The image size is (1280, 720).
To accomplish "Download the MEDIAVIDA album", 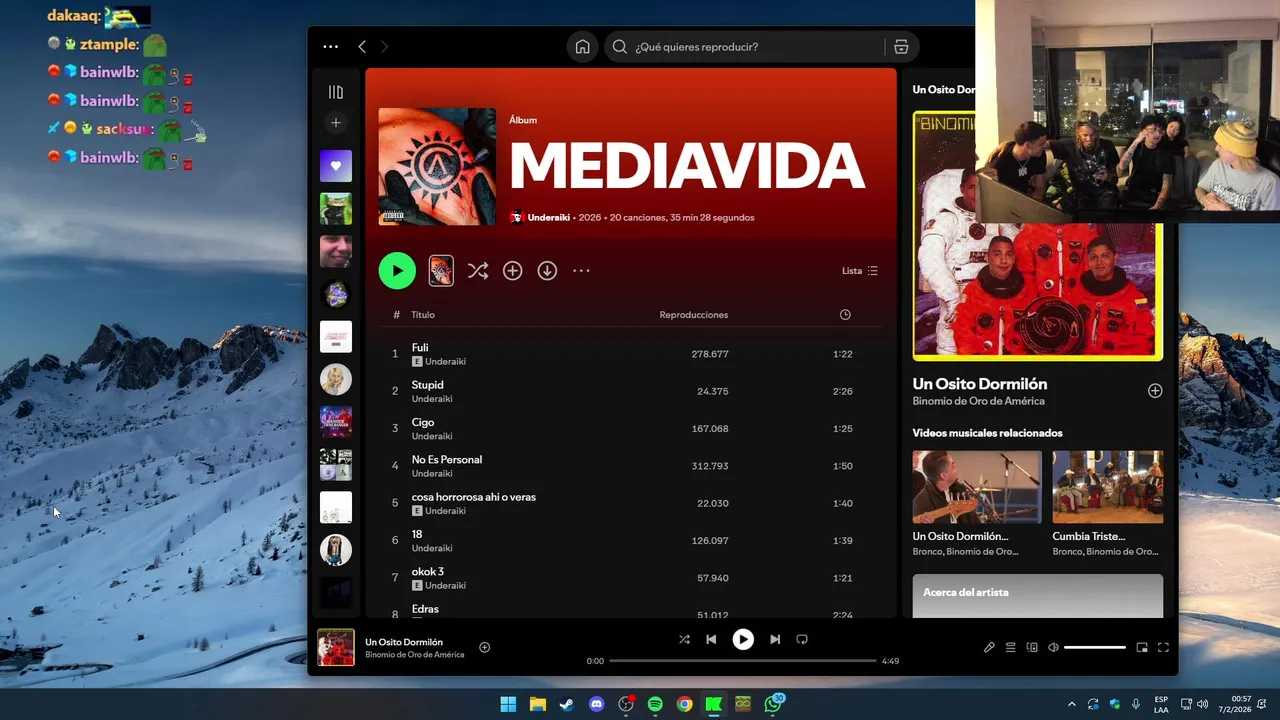I will (547, 270).
